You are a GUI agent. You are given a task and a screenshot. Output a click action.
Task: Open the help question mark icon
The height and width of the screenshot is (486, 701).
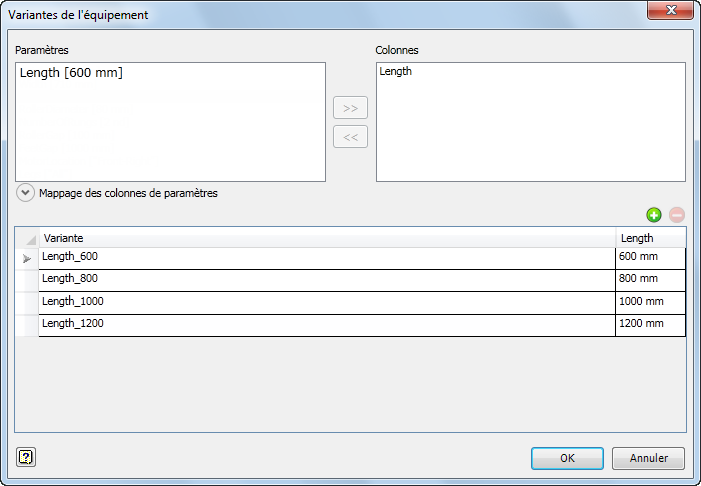(x=26, y=457)
